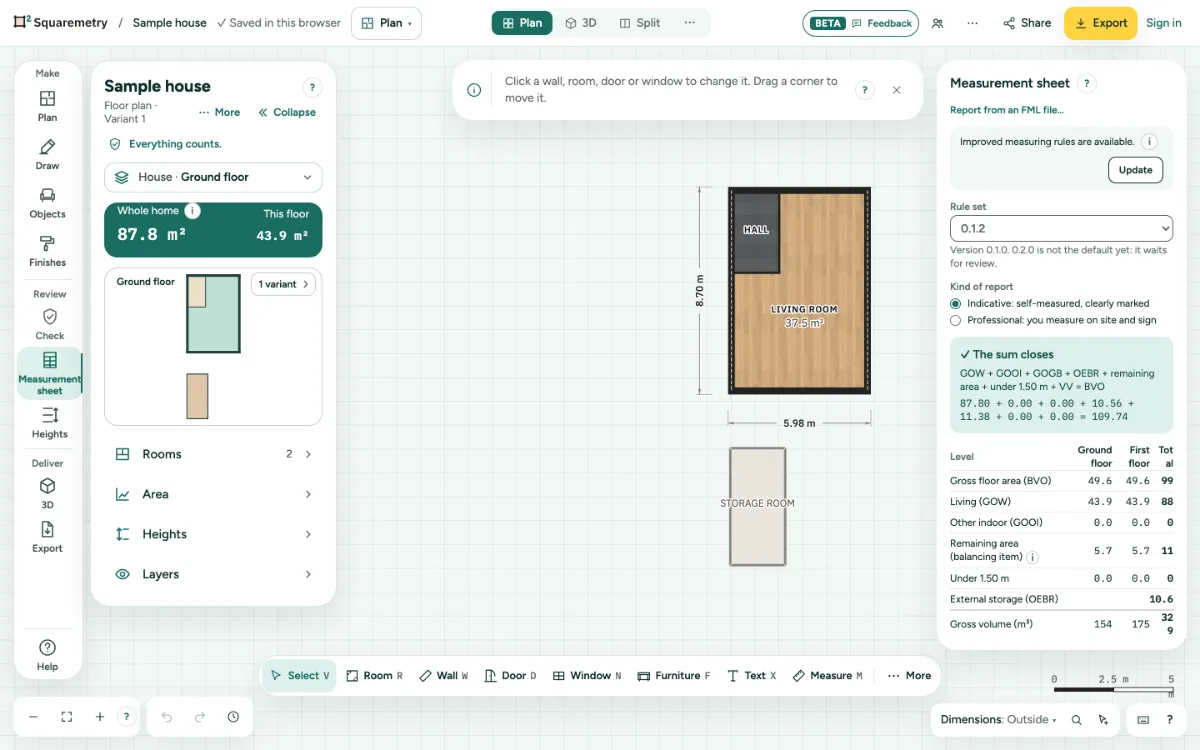The image size is (1200, 750).
Task: Click the collaborators people icon
Action: (937, 23)
